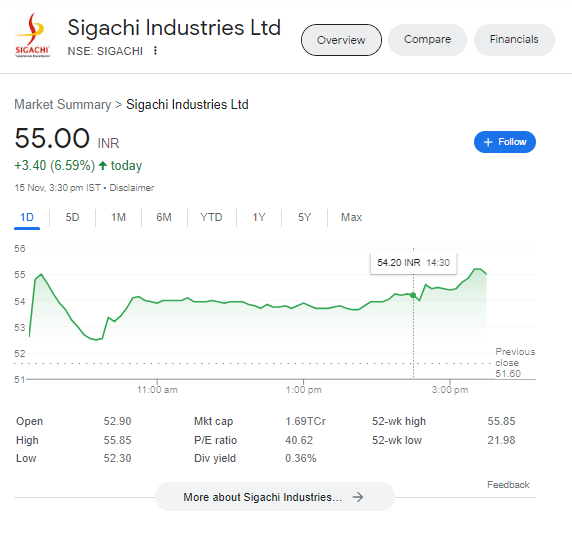Click the green up arrow beside today
This screenshot has width=572, height=547.
click(x=103, y=166)
